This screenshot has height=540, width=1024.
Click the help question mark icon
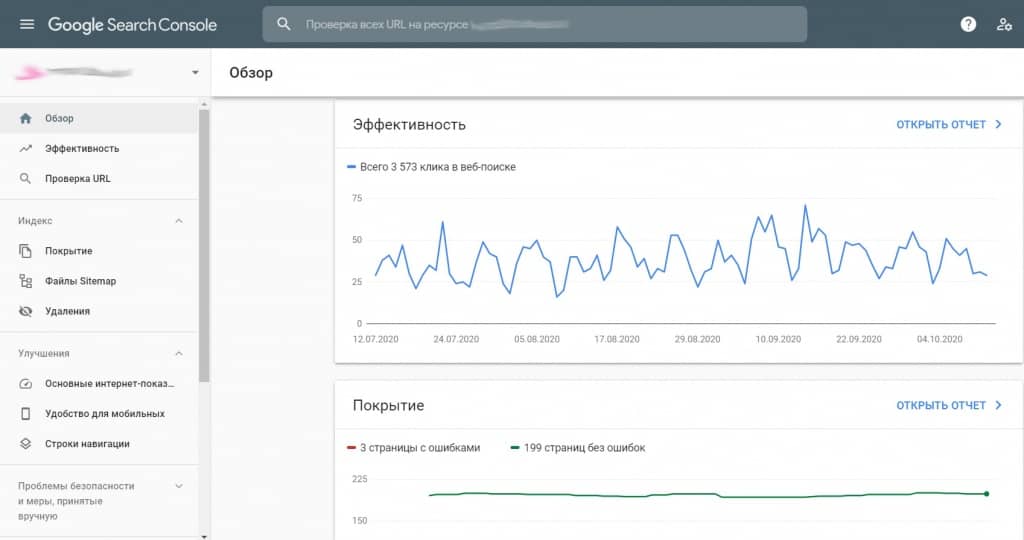968,24
